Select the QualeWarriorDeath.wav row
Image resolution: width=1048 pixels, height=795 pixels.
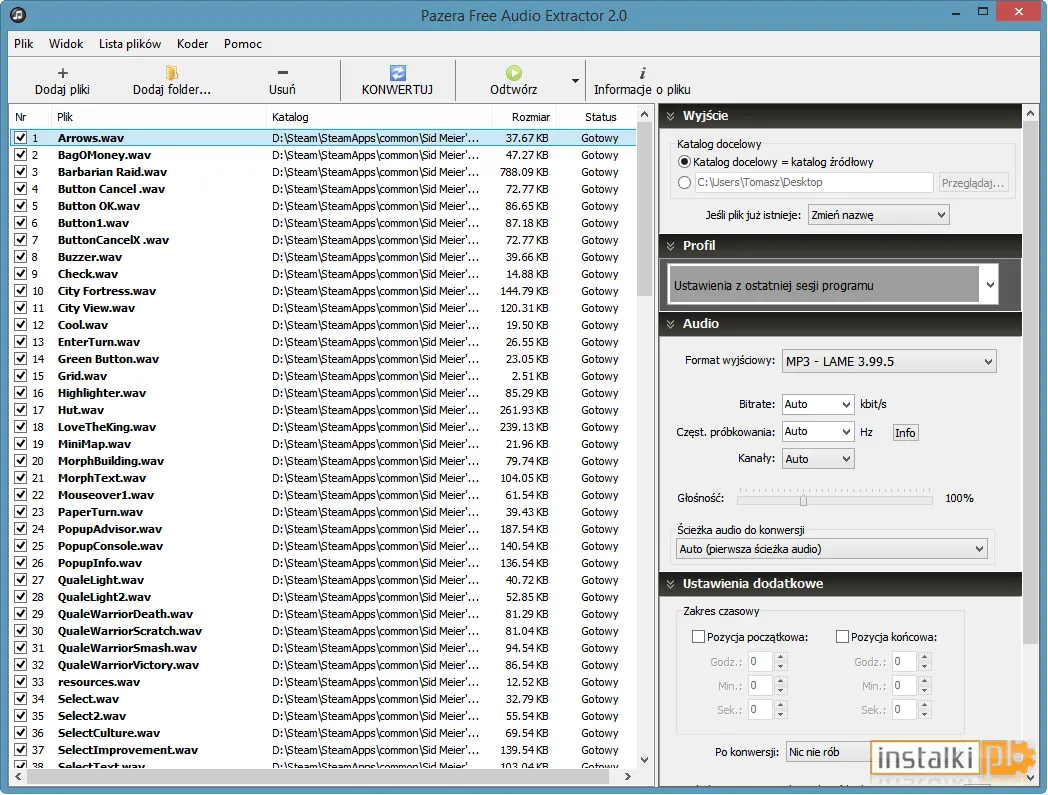pos(323,614)
